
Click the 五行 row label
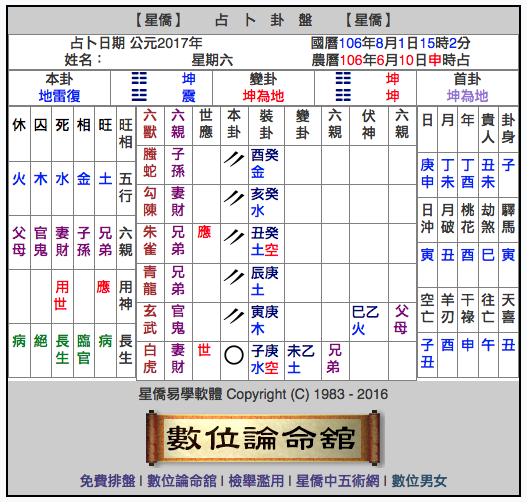(126, 187)
